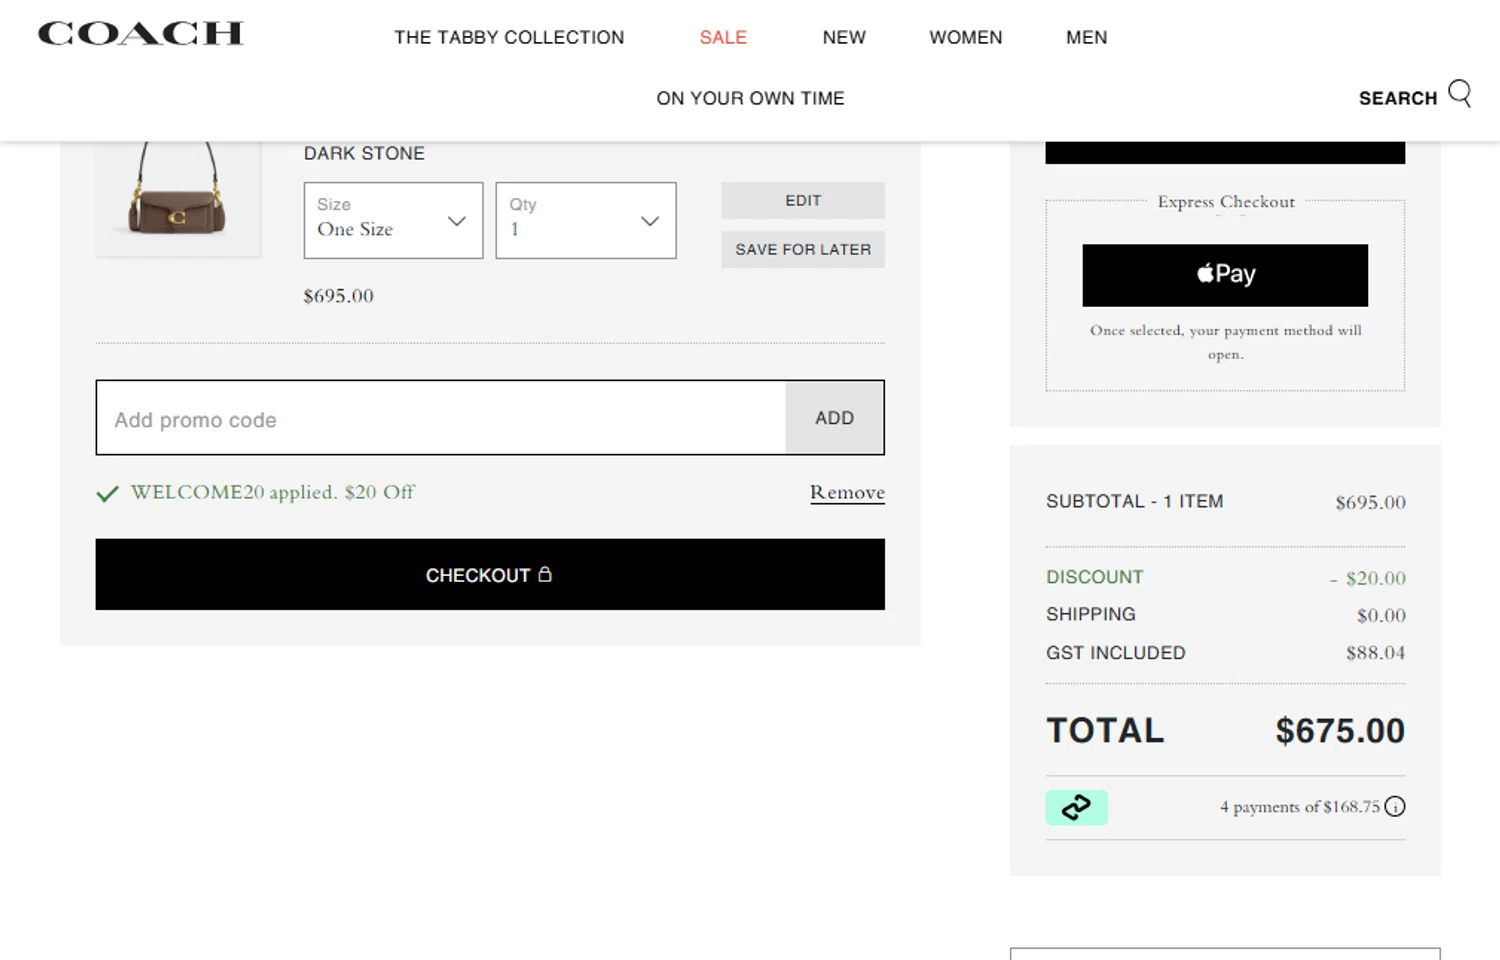
Task: Open the Women menu
Action: (x=965, y=38)
